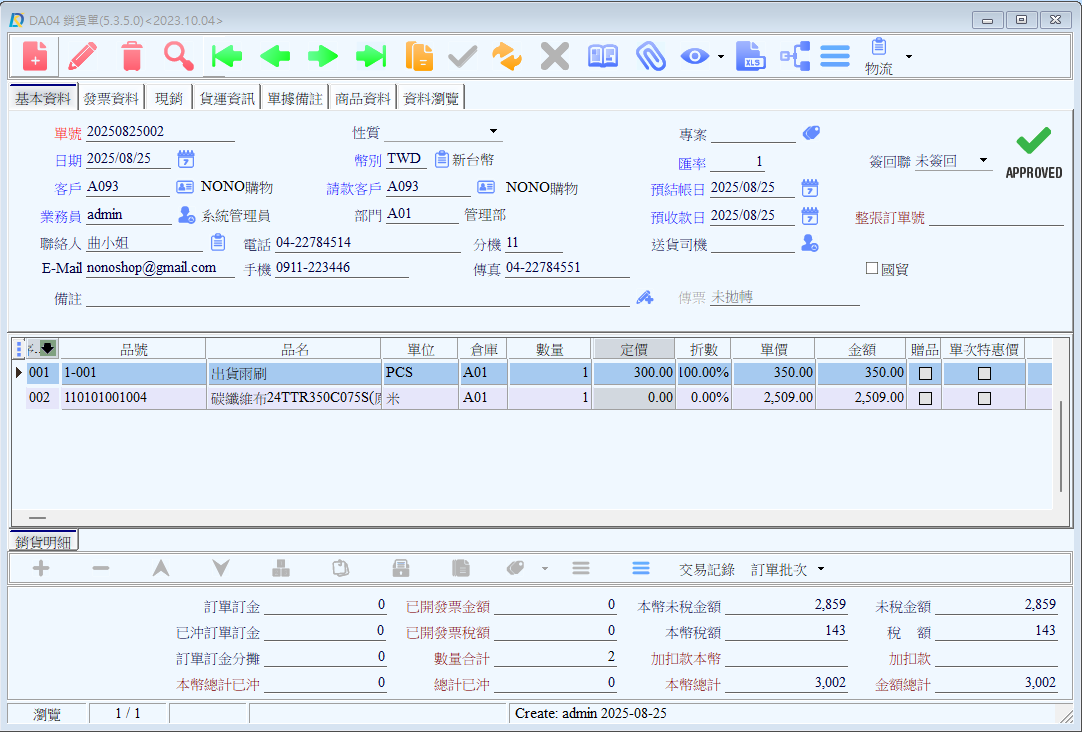Check 單次特惠價 for row 001
The height and width of the screenshot is (732, 1082).
pos(985,373)
